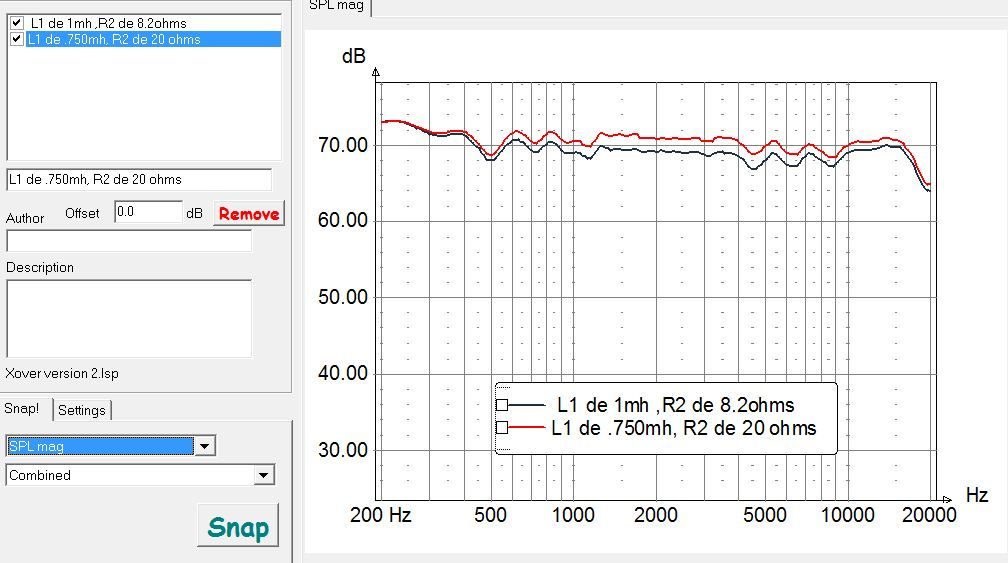Click the dB unit label atop the y-axis

pos(354,57)
